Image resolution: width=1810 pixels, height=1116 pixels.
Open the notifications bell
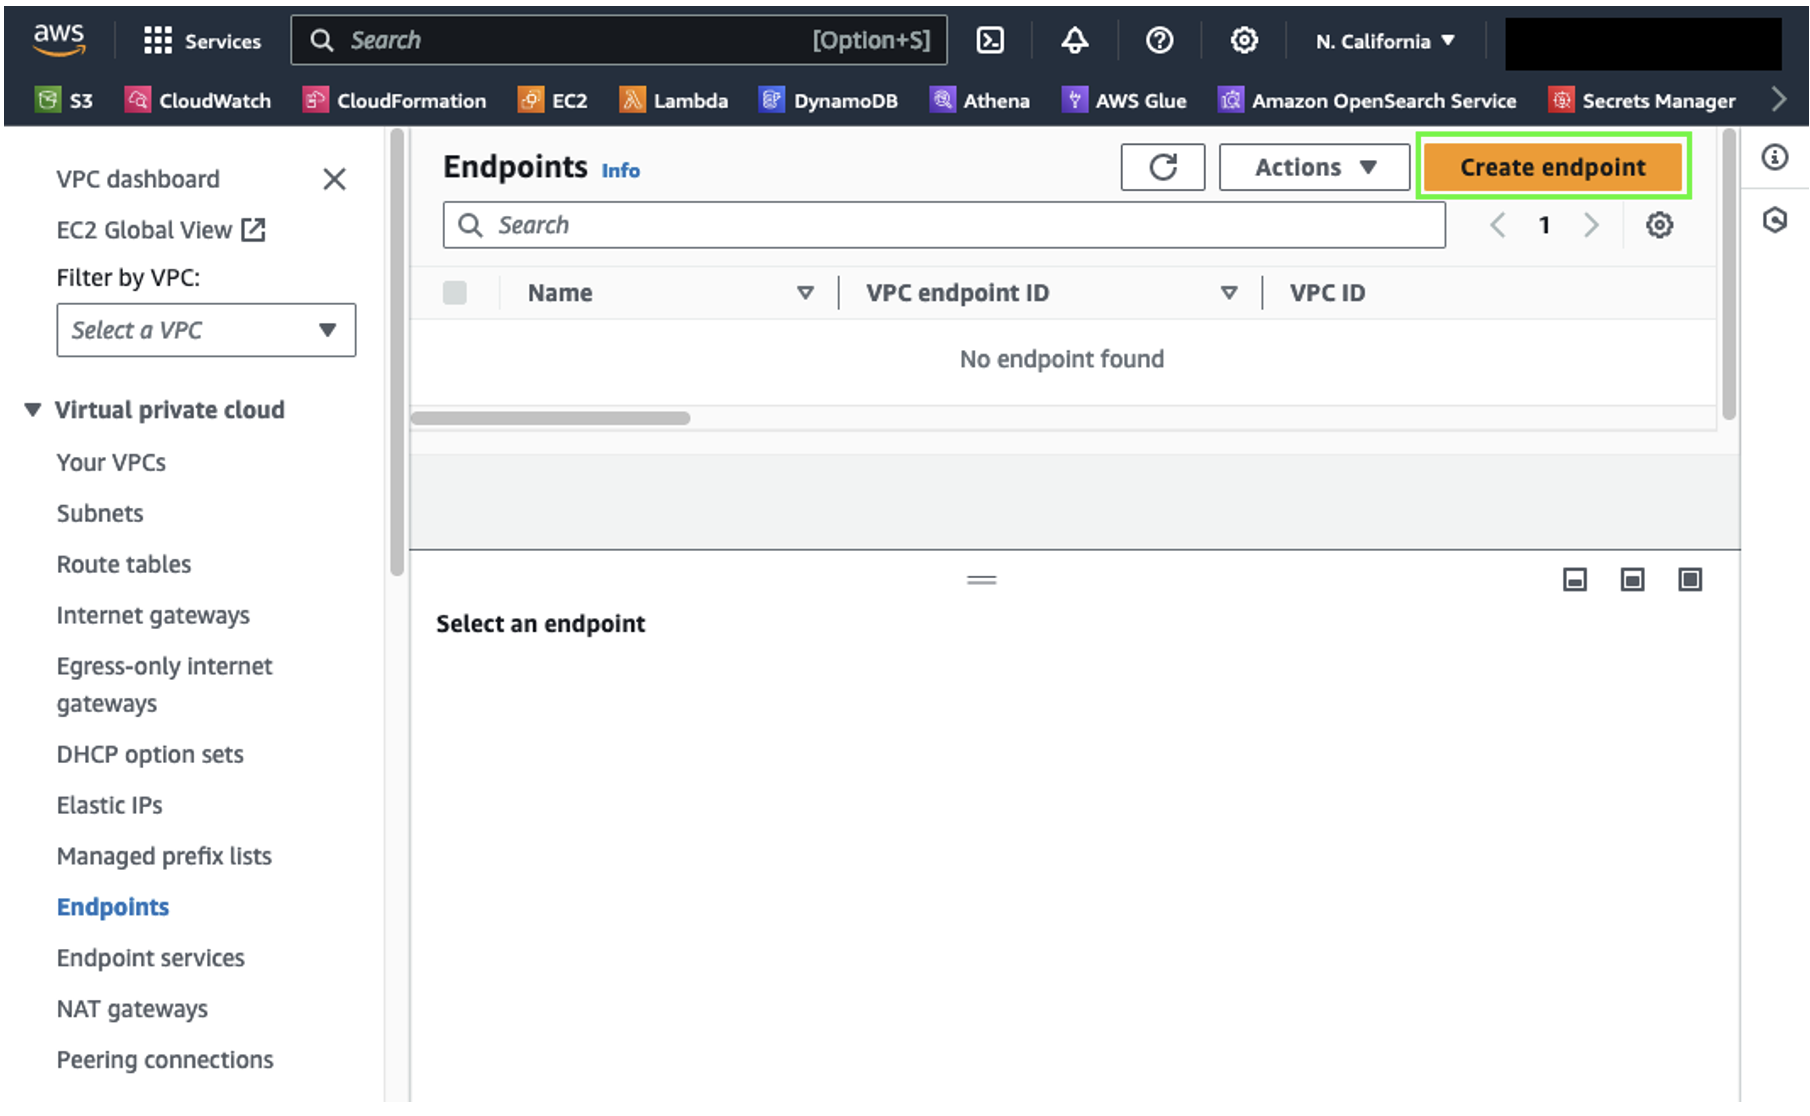tap(1075, 40)
